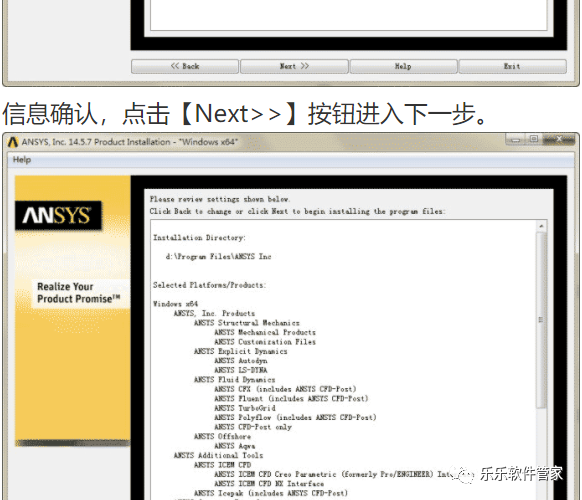582x500 pixels.
Task: Select 'ANSYS CFD-Post only' line
Action: pos(253,427)
